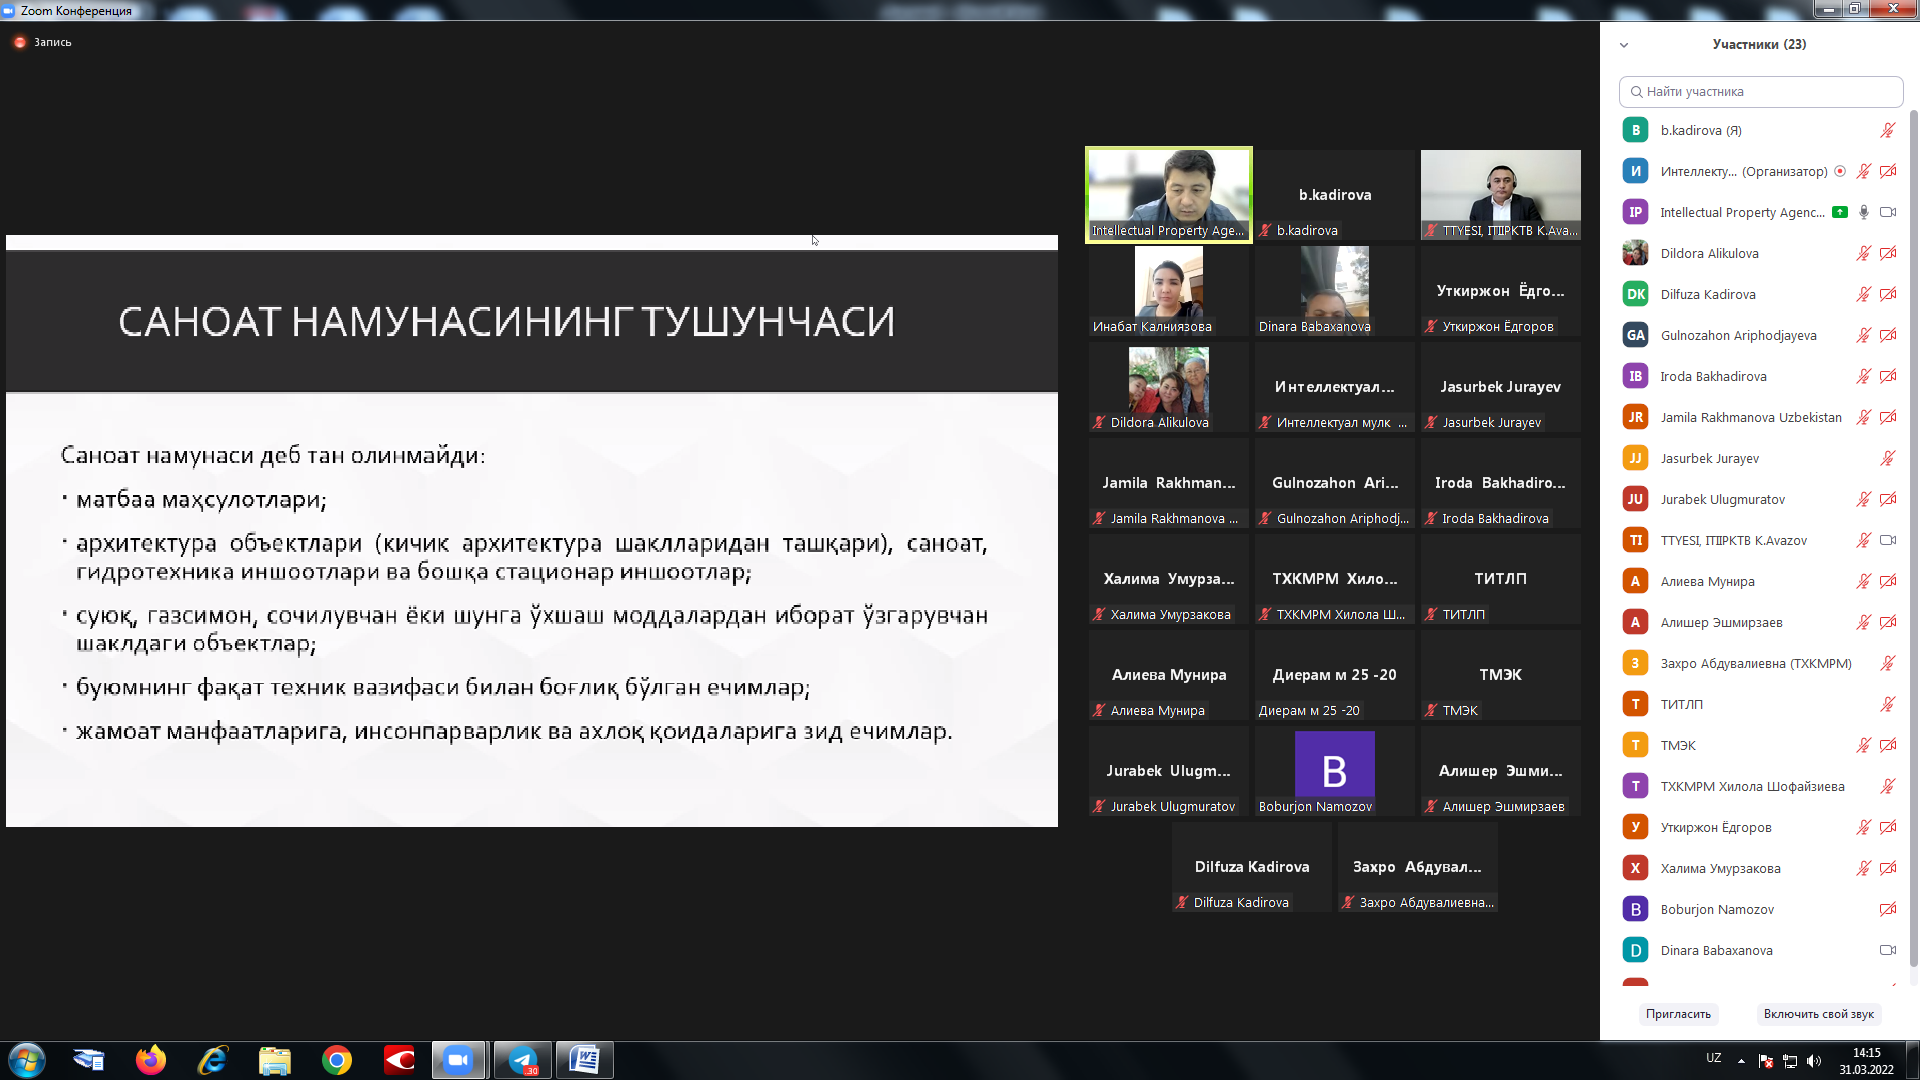Click the green screen-share icon for Intellectual Property Agency
This screenshot has width=1920, height=1080.
click(x=1839, y=212)
